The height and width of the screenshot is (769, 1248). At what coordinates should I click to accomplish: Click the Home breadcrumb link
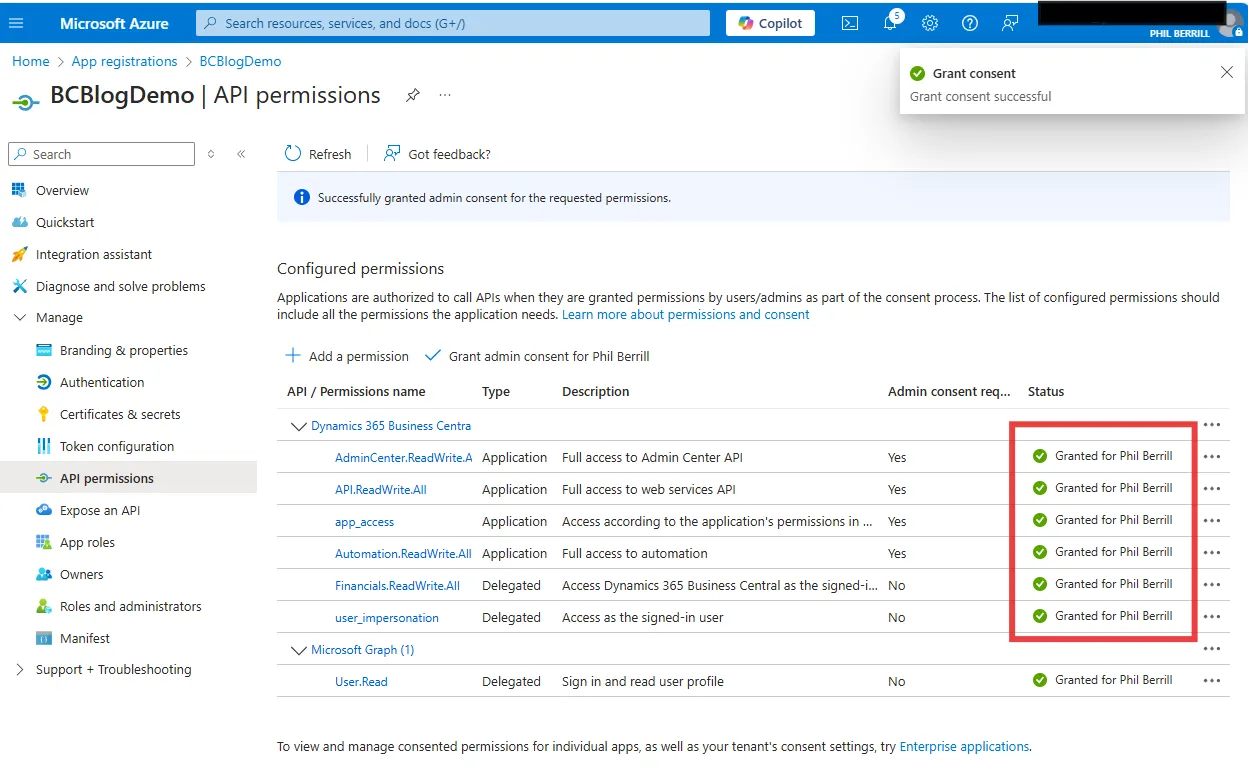[x=30, y=61]
